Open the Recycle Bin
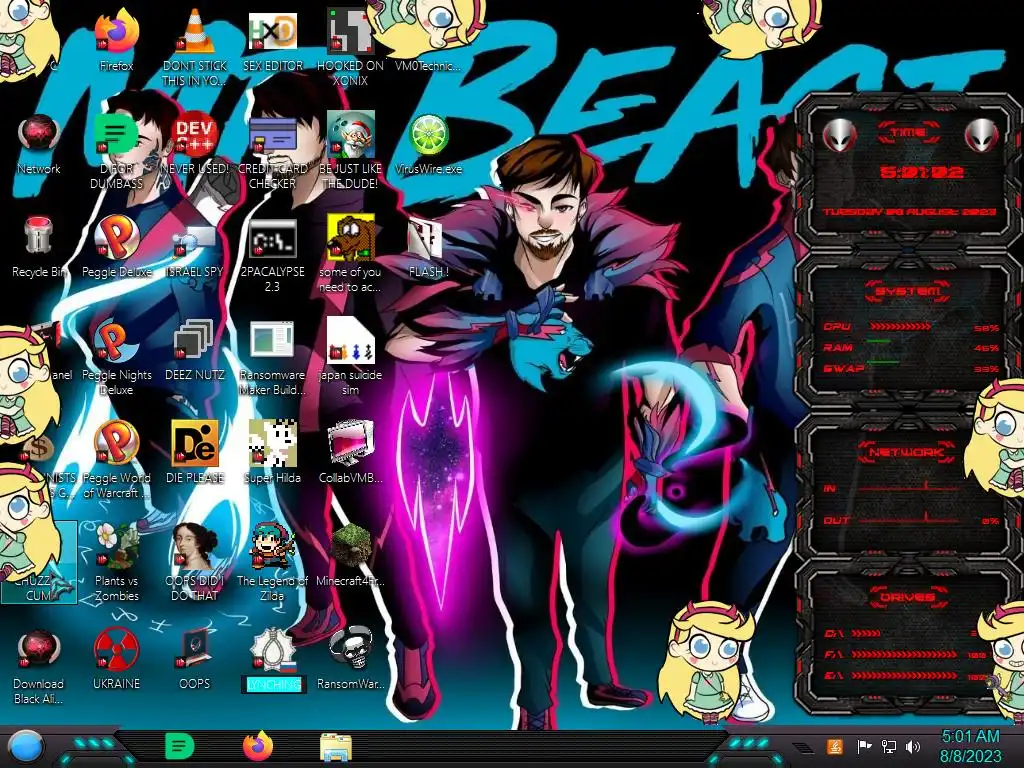Screen dimensions: 1024x768 pos(39,237)
